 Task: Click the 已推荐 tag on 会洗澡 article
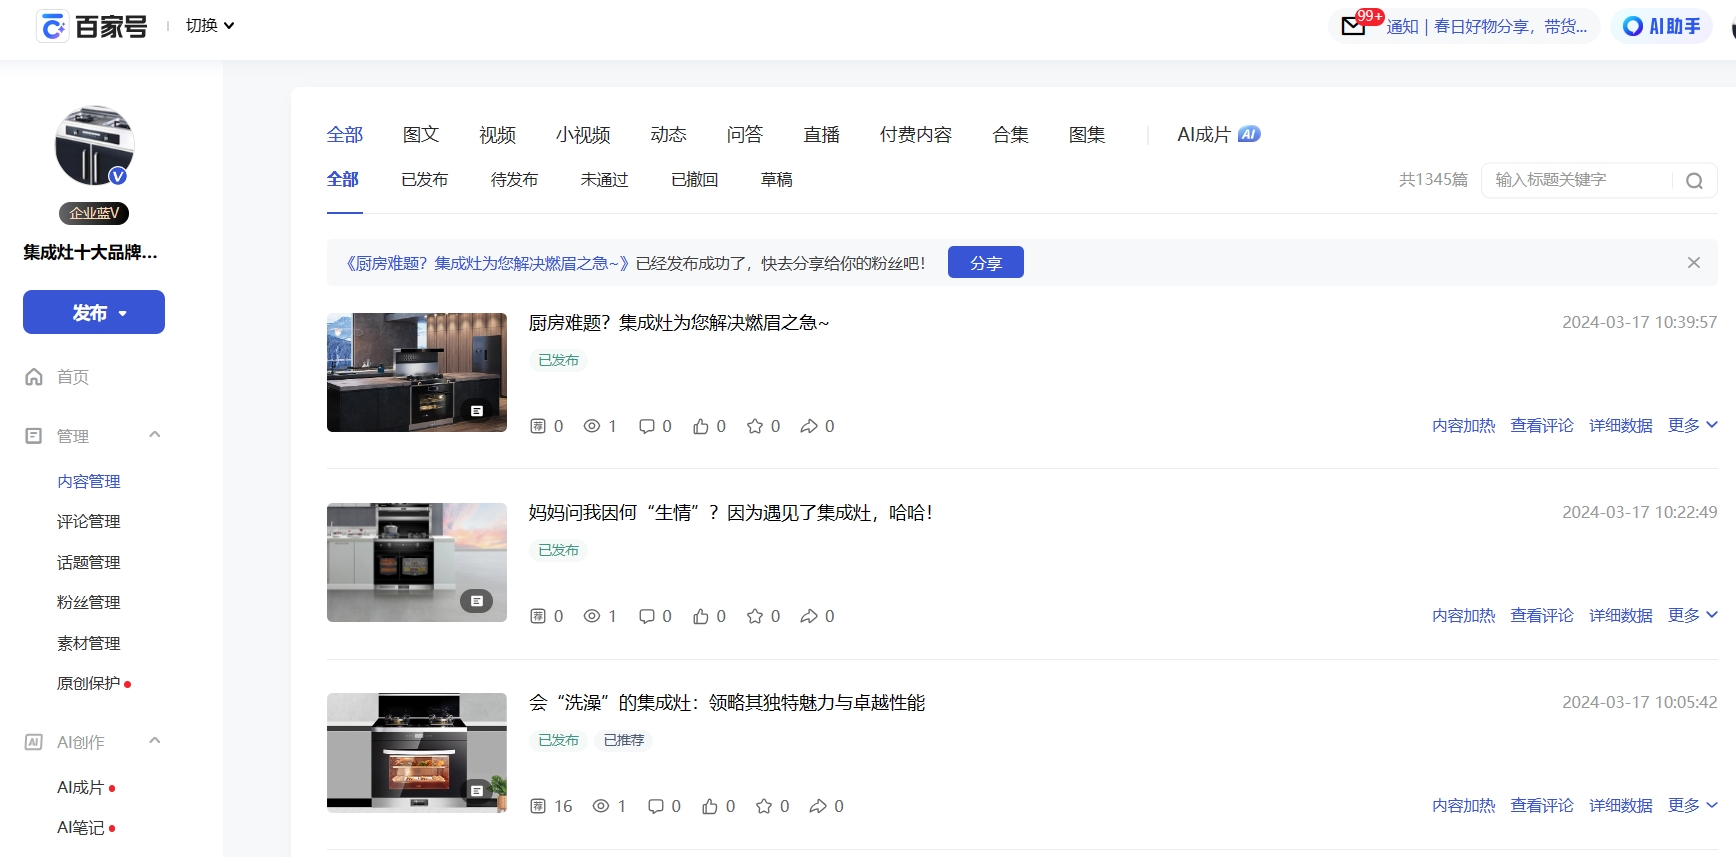click(624, 740)
